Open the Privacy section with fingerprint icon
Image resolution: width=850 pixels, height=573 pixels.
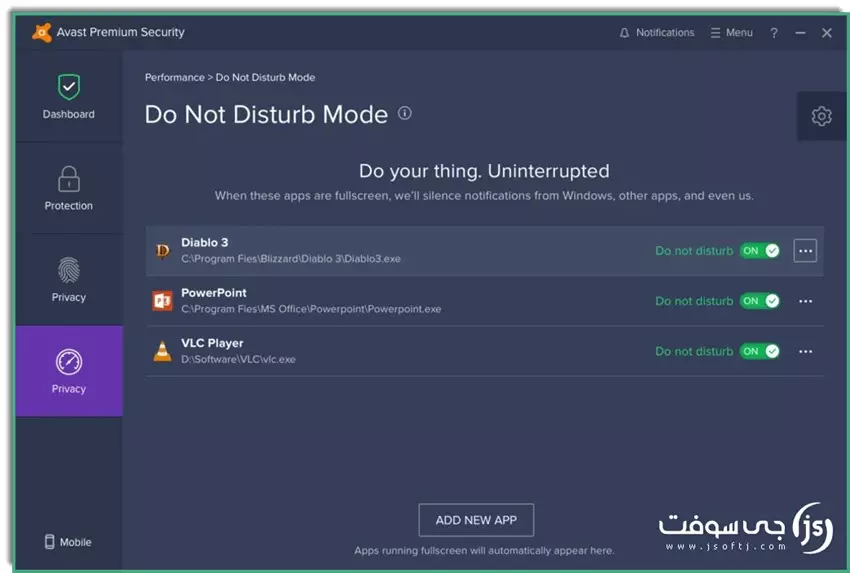(69, 280)
